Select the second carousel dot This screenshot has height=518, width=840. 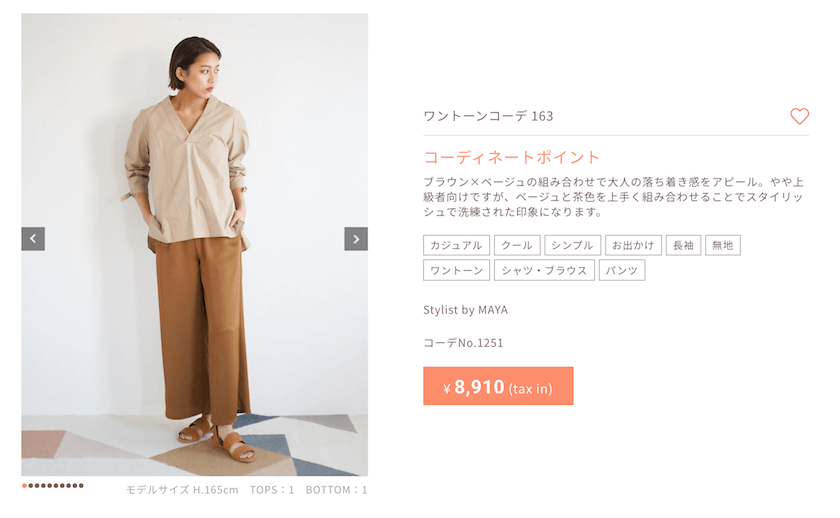31,486
